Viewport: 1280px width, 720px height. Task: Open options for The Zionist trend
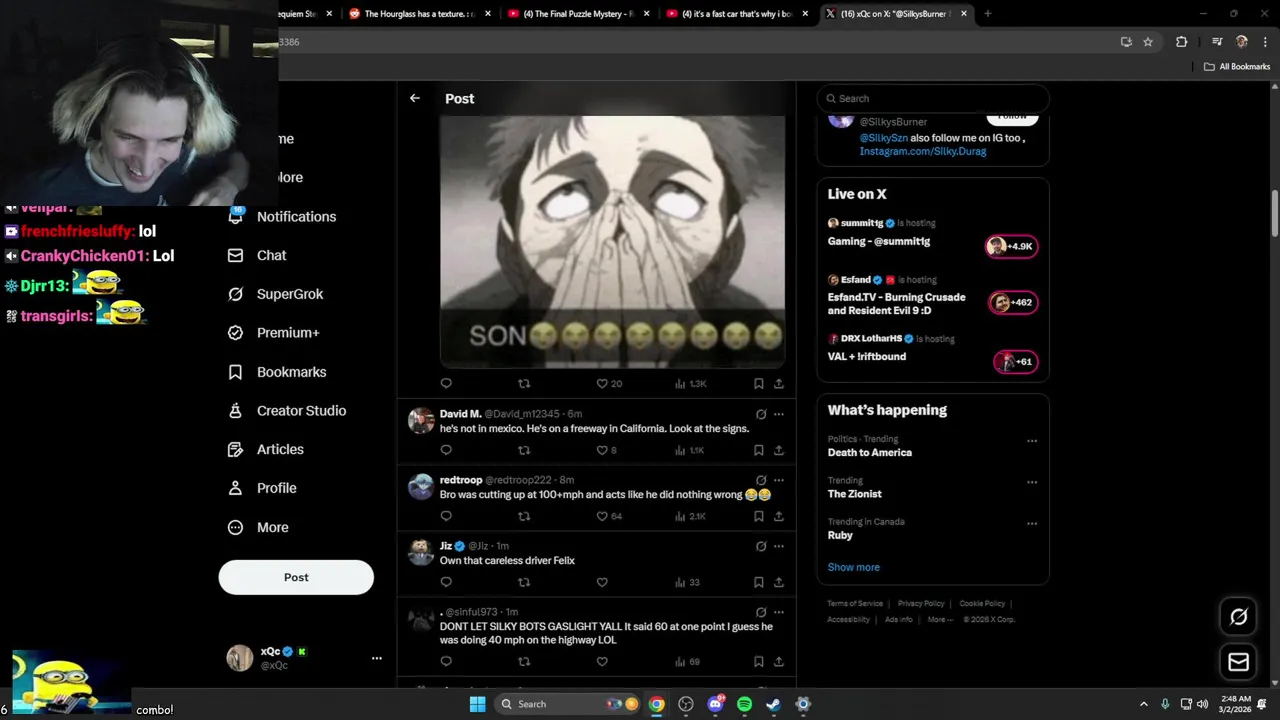pyautogui.click(x=1032, y=482)
